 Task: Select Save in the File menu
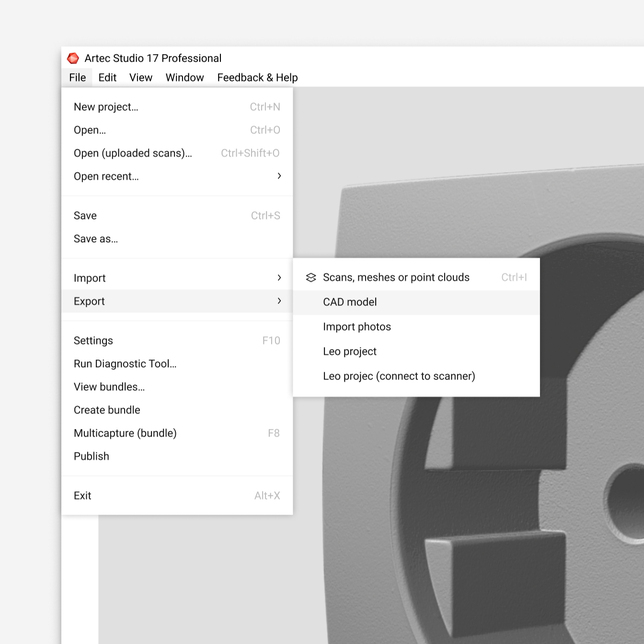click(177, 216)
